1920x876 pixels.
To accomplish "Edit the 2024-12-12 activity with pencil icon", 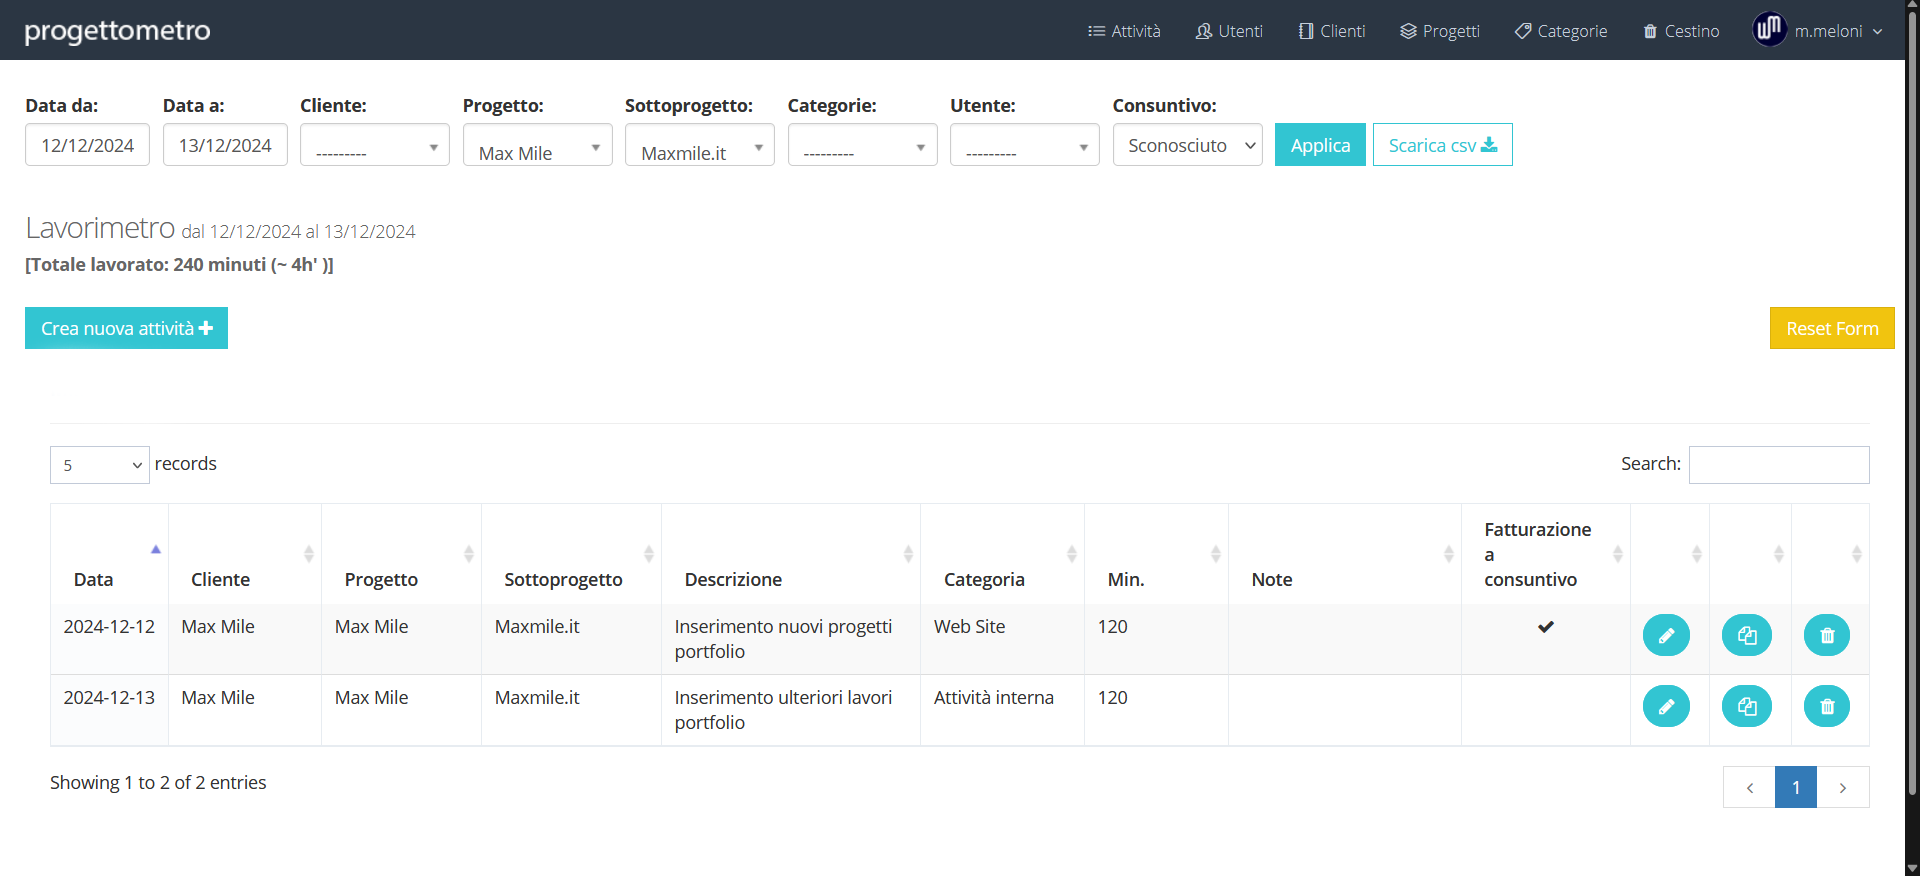I will [1666, 636].
